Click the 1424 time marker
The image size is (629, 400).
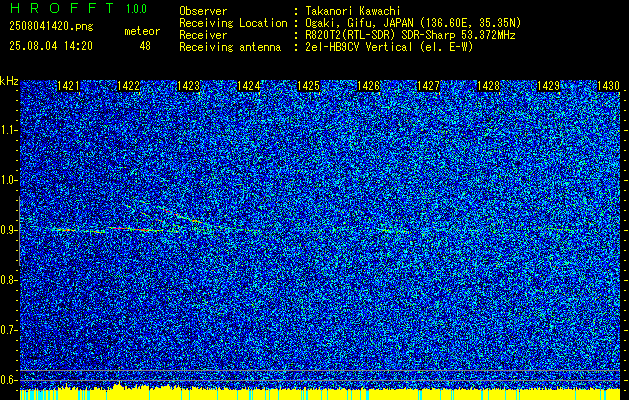click(x=249, y=85)
